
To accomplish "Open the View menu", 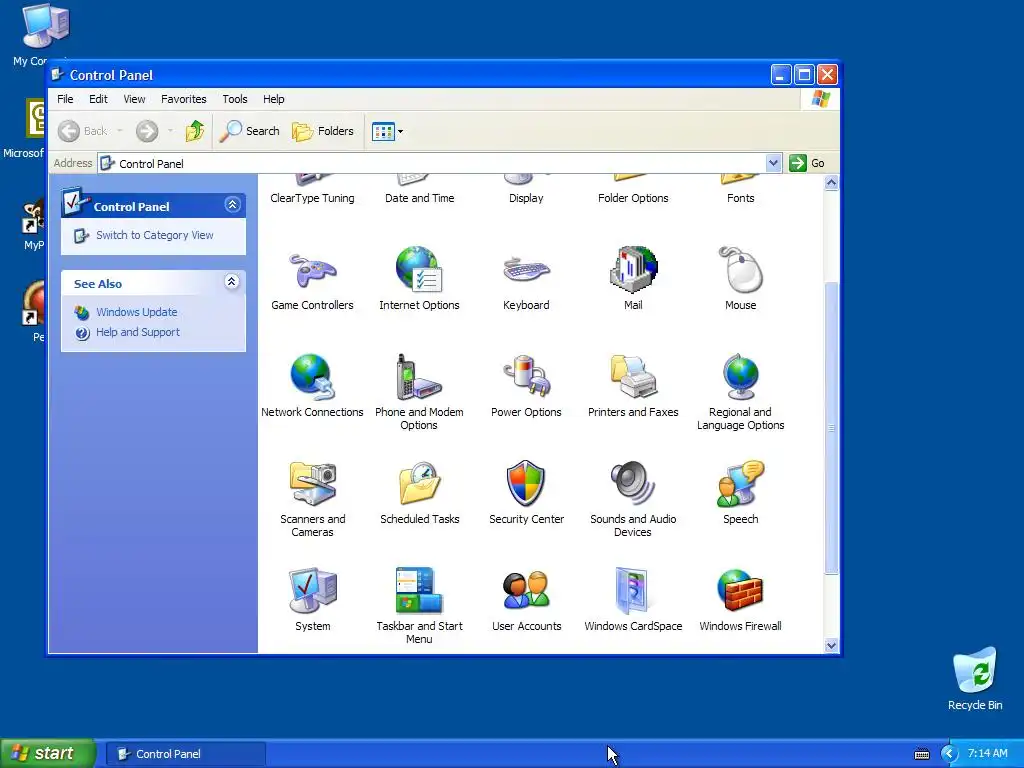I will coord(135,99).
